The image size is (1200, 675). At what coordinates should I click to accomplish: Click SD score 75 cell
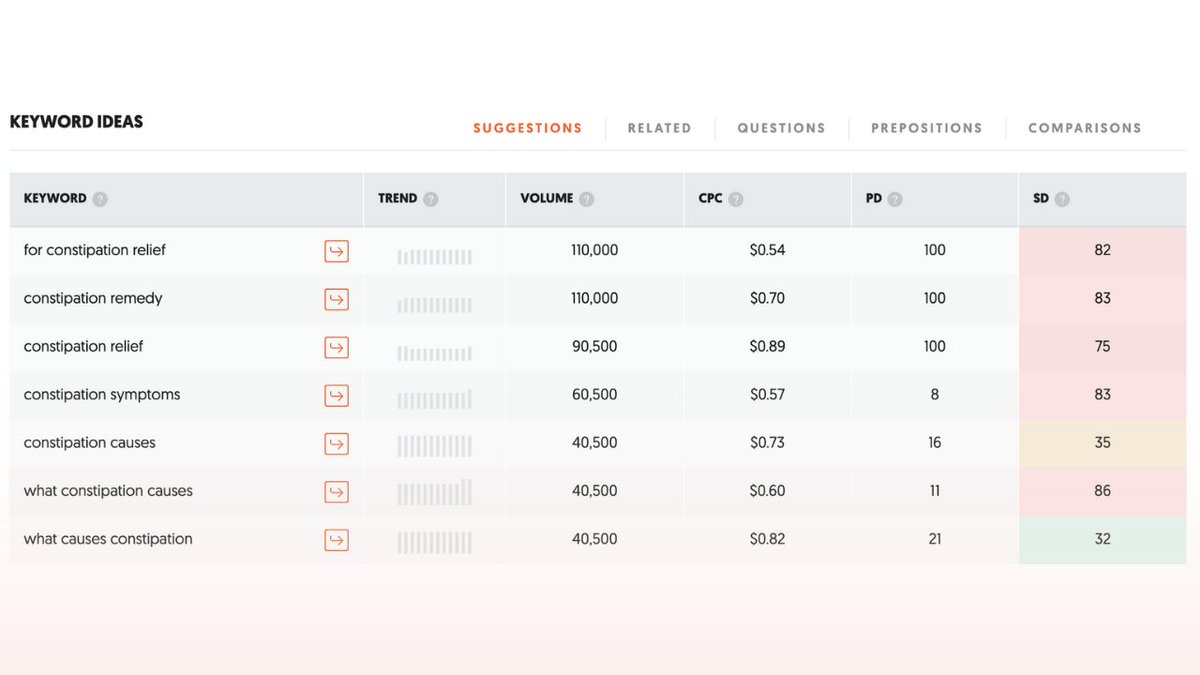pos(1103,346)
